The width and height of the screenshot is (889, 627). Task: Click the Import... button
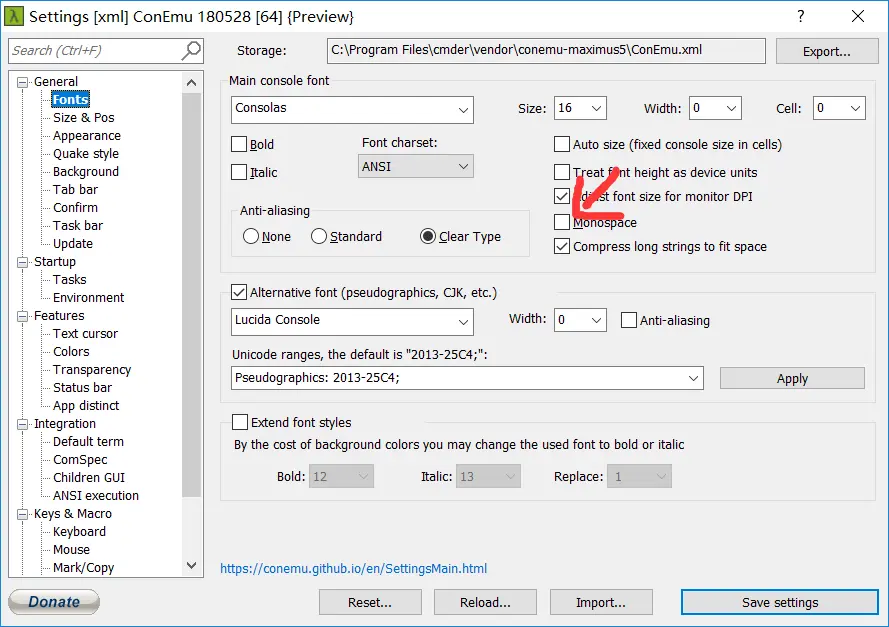click(x=601, y=602)
